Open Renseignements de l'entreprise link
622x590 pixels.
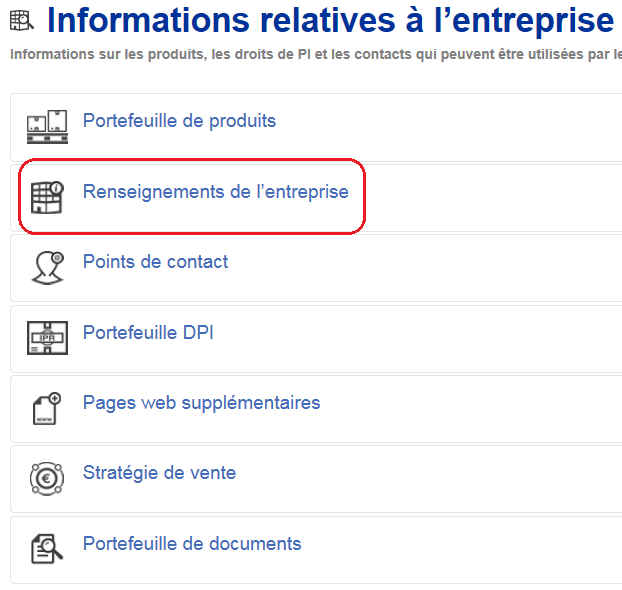click(x=216, y=192)
